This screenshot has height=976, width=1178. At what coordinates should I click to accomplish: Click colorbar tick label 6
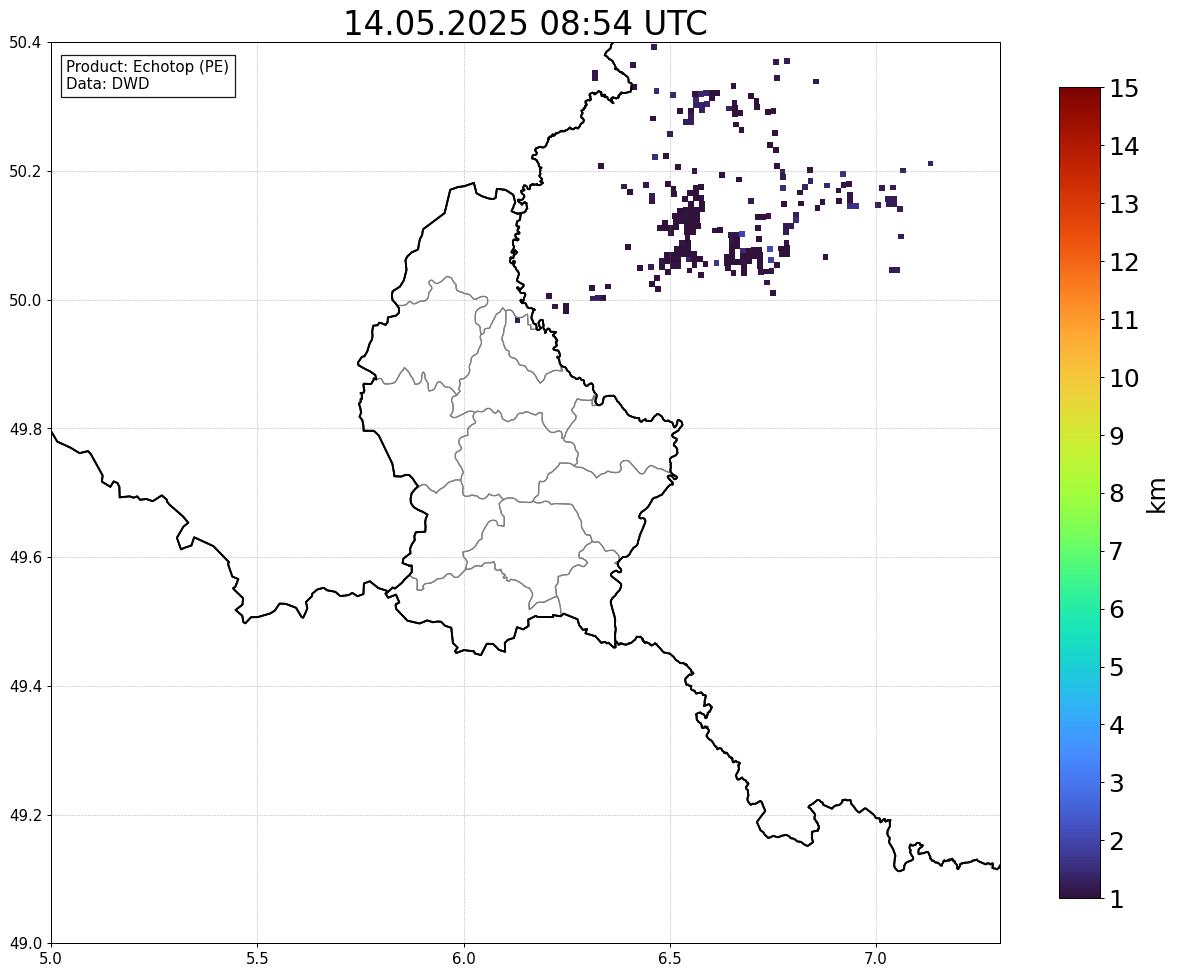click(x=1117, y=609)
